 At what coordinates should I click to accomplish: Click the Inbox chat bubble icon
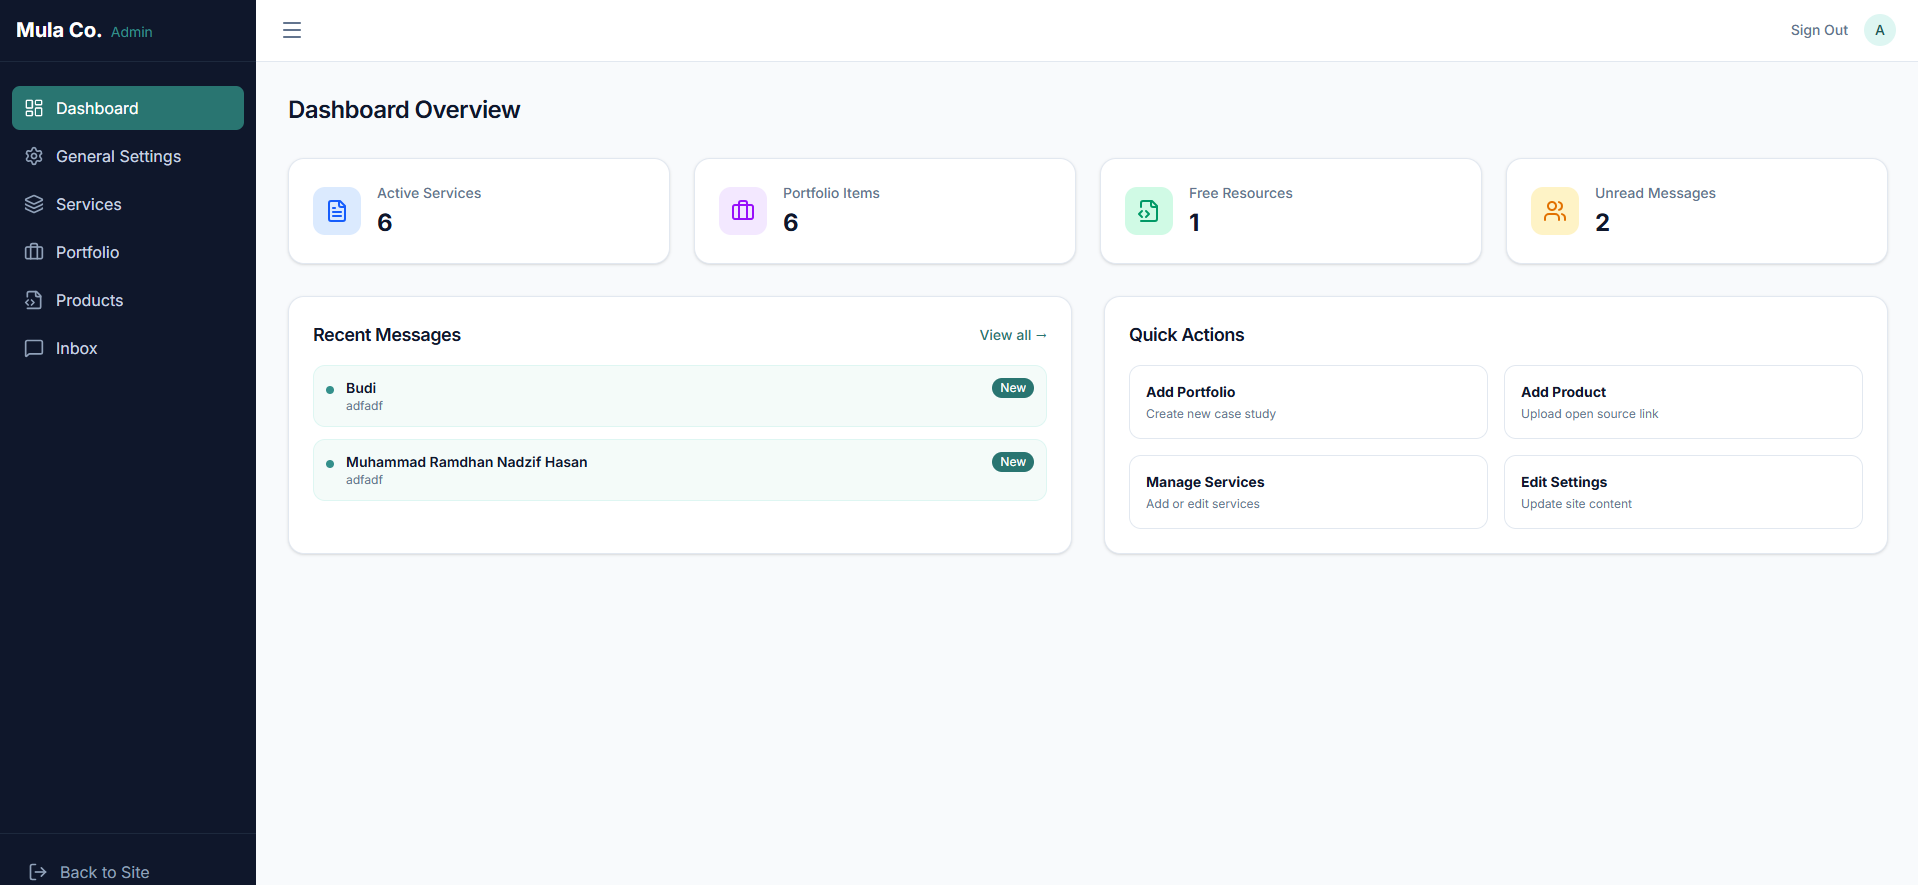point(34,348)
